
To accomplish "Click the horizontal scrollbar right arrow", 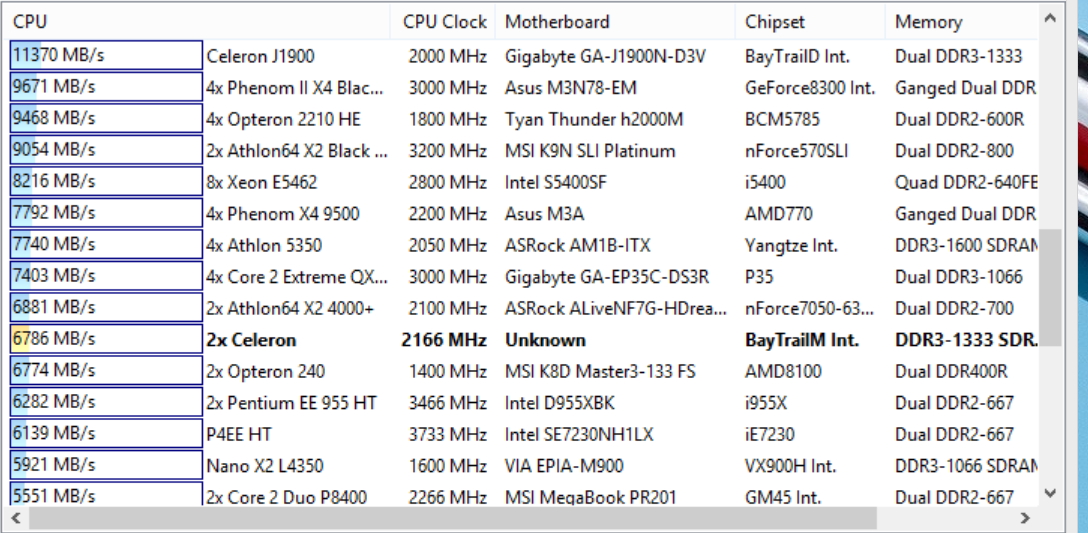I will coord(1026,518).
